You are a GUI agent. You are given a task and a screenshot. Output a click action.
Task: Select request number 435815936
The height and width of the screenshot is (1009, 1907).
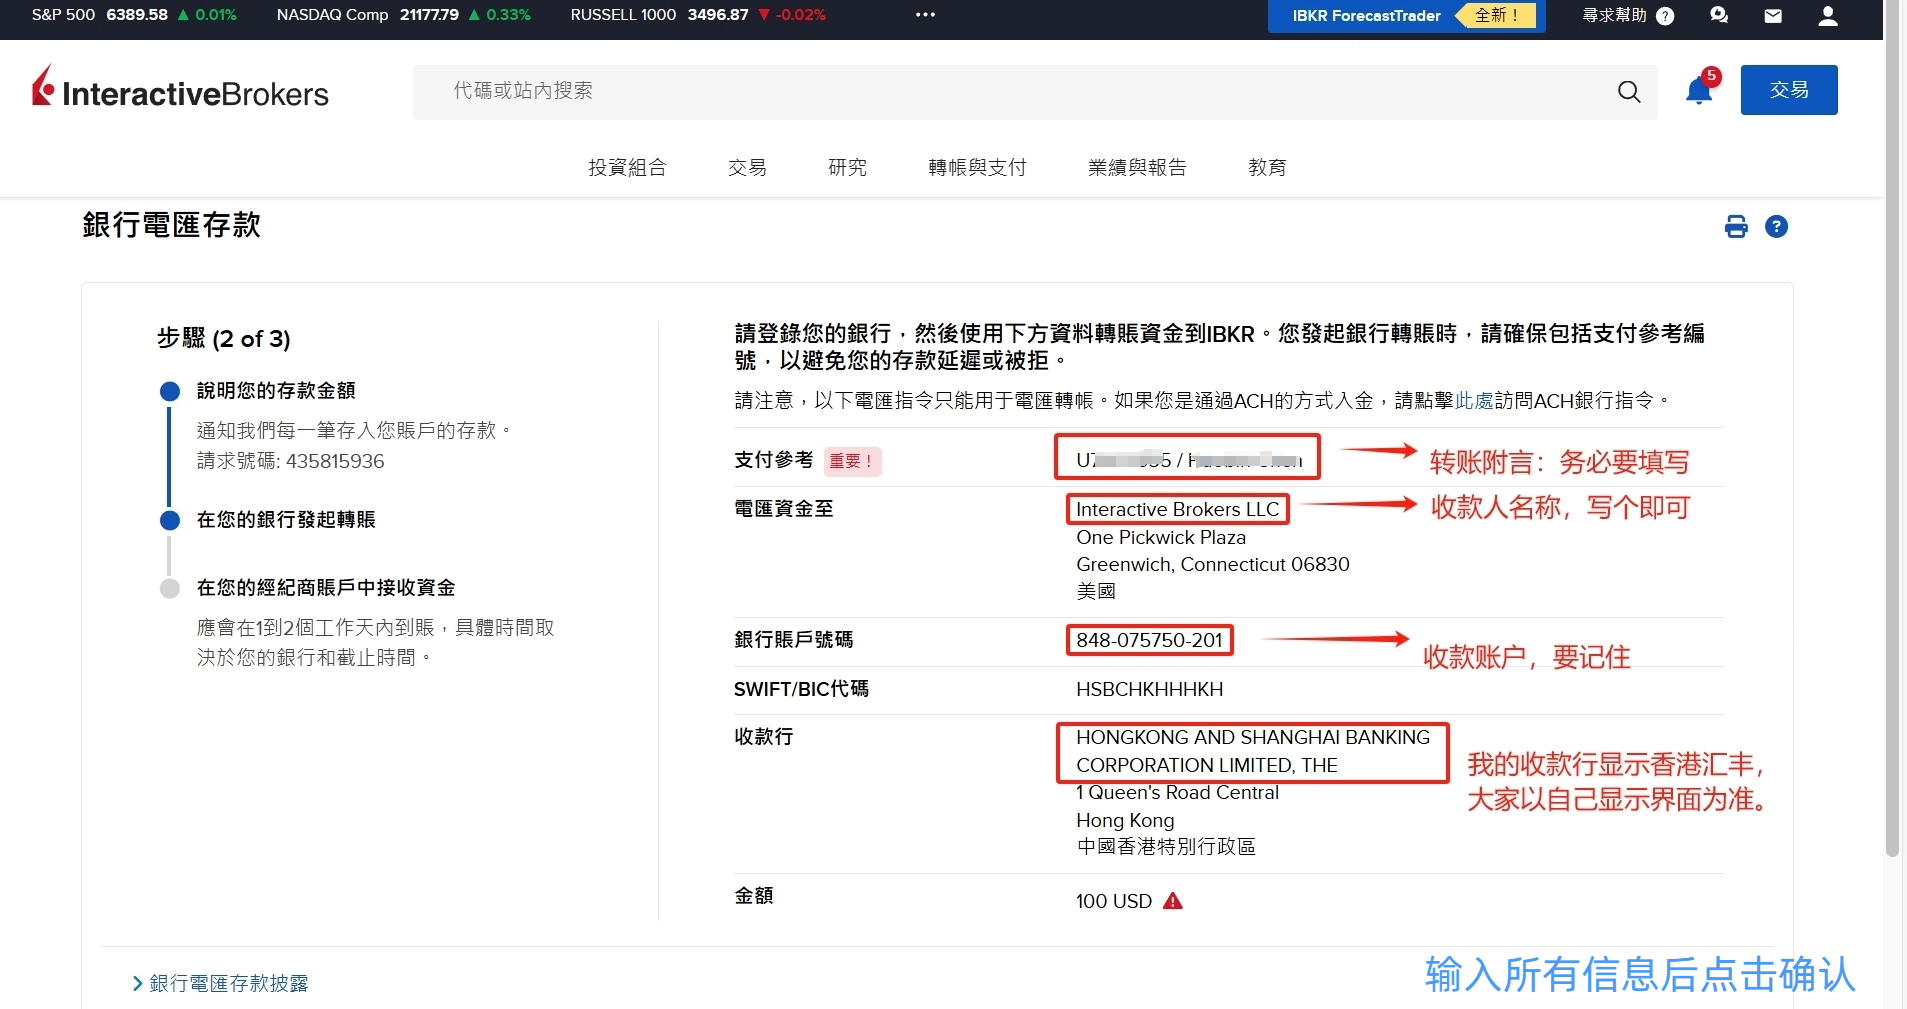click(x=335, y=461)
